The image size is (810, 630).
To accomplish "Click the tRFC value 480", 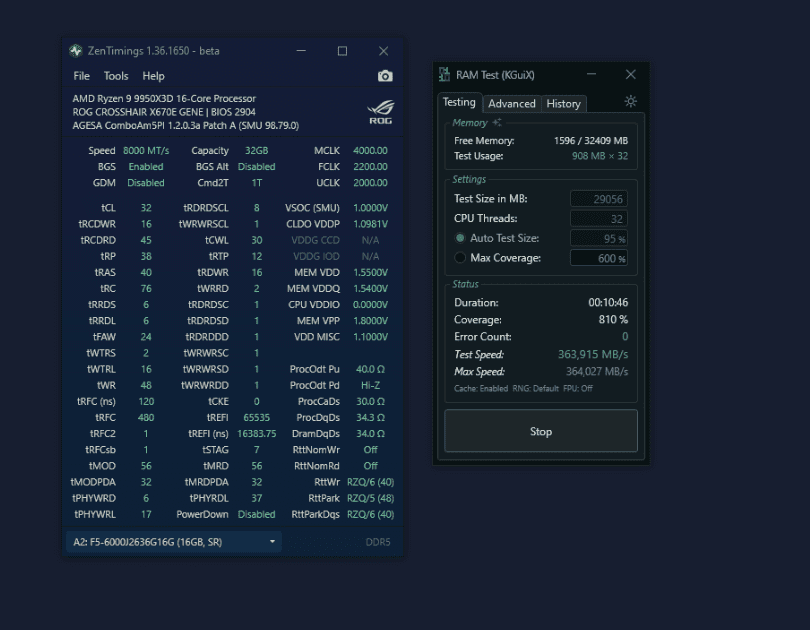I will 146,417.
